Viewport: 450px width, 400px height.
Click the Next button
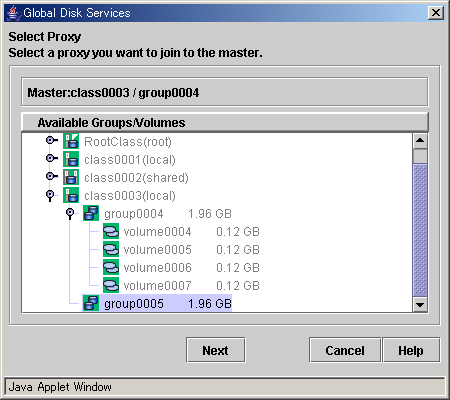216,350
